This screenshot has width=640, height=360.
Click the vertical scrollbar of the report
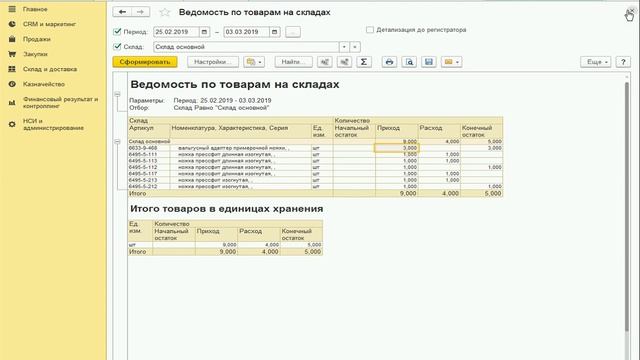coord(627,206)
